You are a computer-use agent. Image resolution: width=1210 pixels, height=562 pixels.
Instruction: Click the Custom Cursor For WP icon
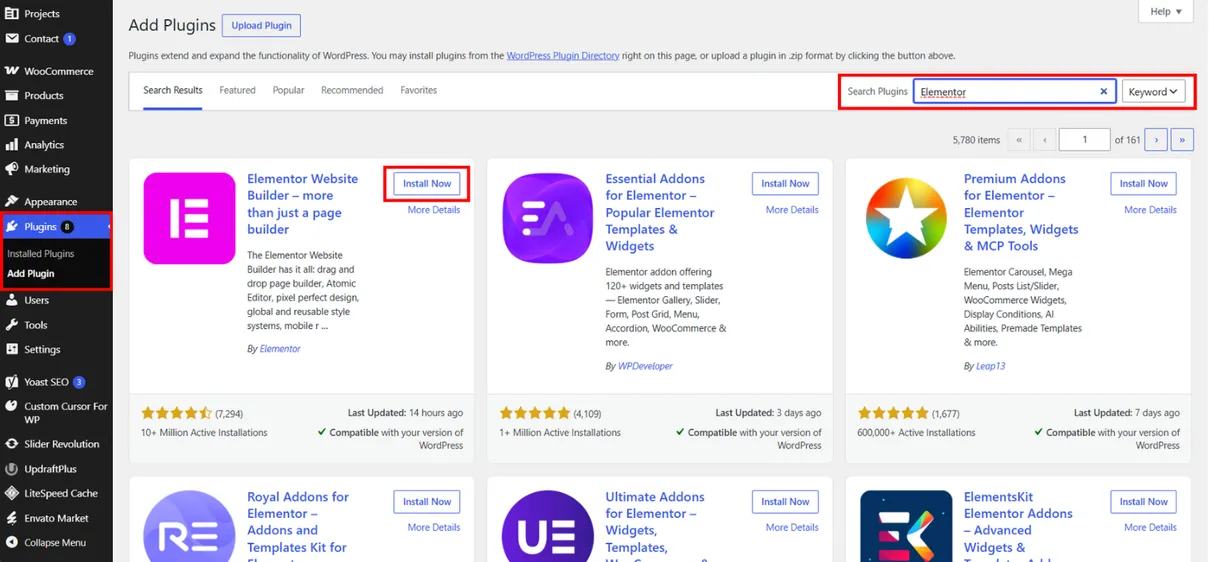(x=12, y=407)
